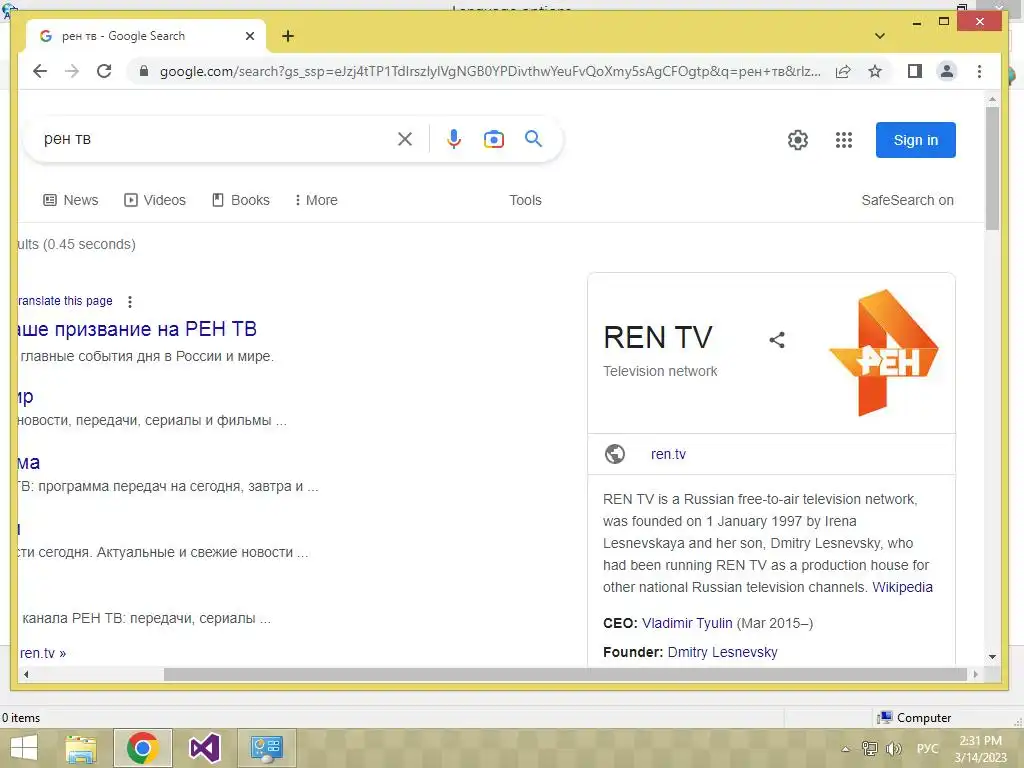Open the Windows Start button
Screen dimensions: 1024x768
(24, 748)
